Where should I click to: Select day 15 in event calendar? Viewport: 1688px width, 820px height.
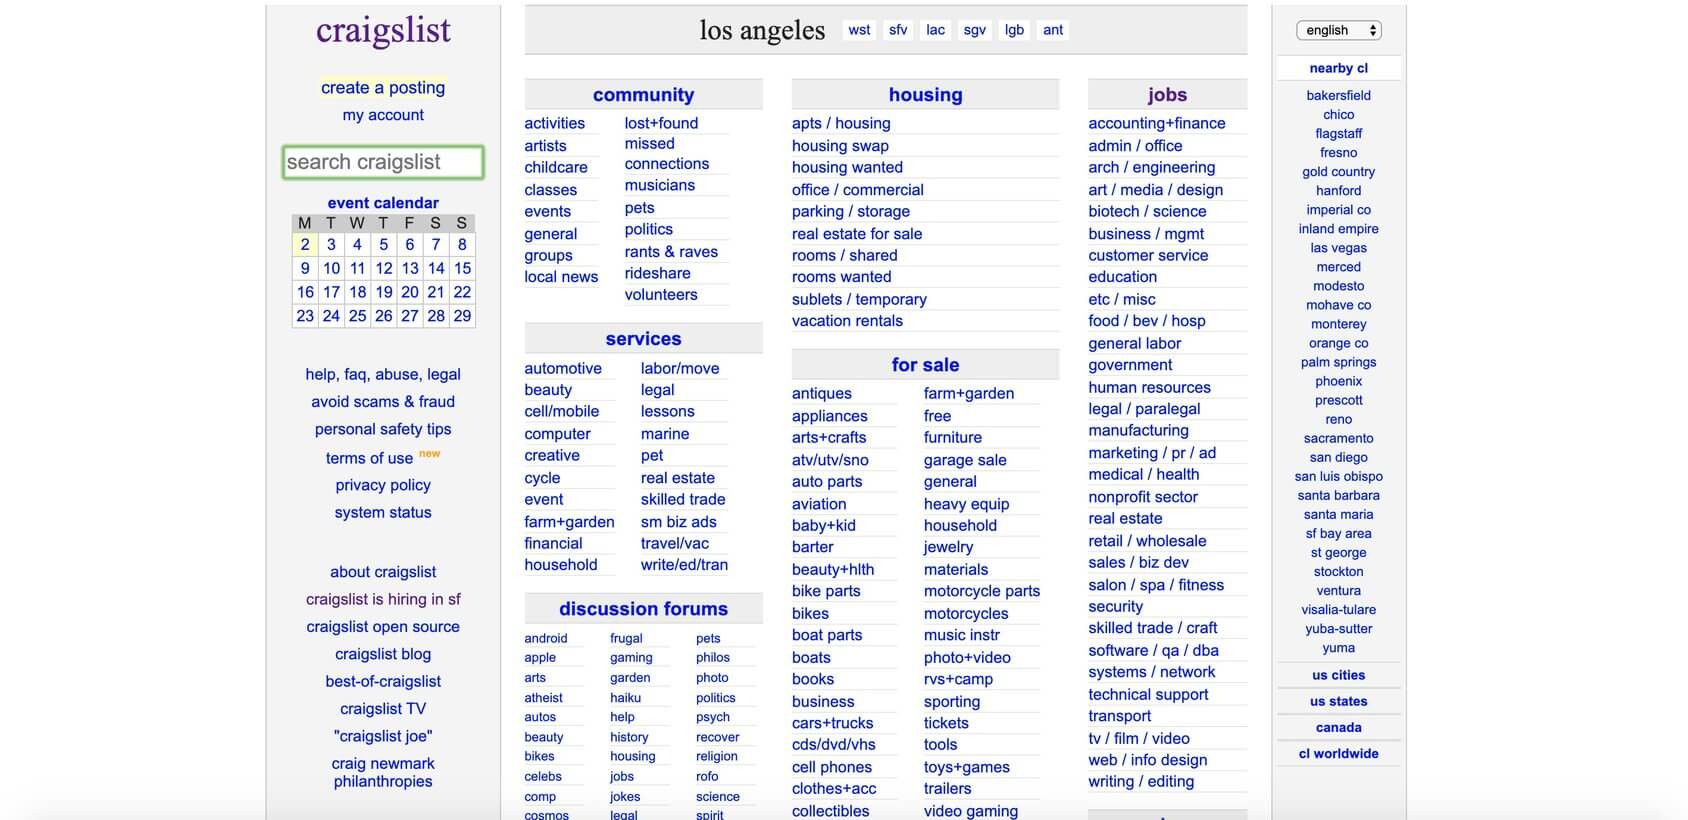pos(462,268)
